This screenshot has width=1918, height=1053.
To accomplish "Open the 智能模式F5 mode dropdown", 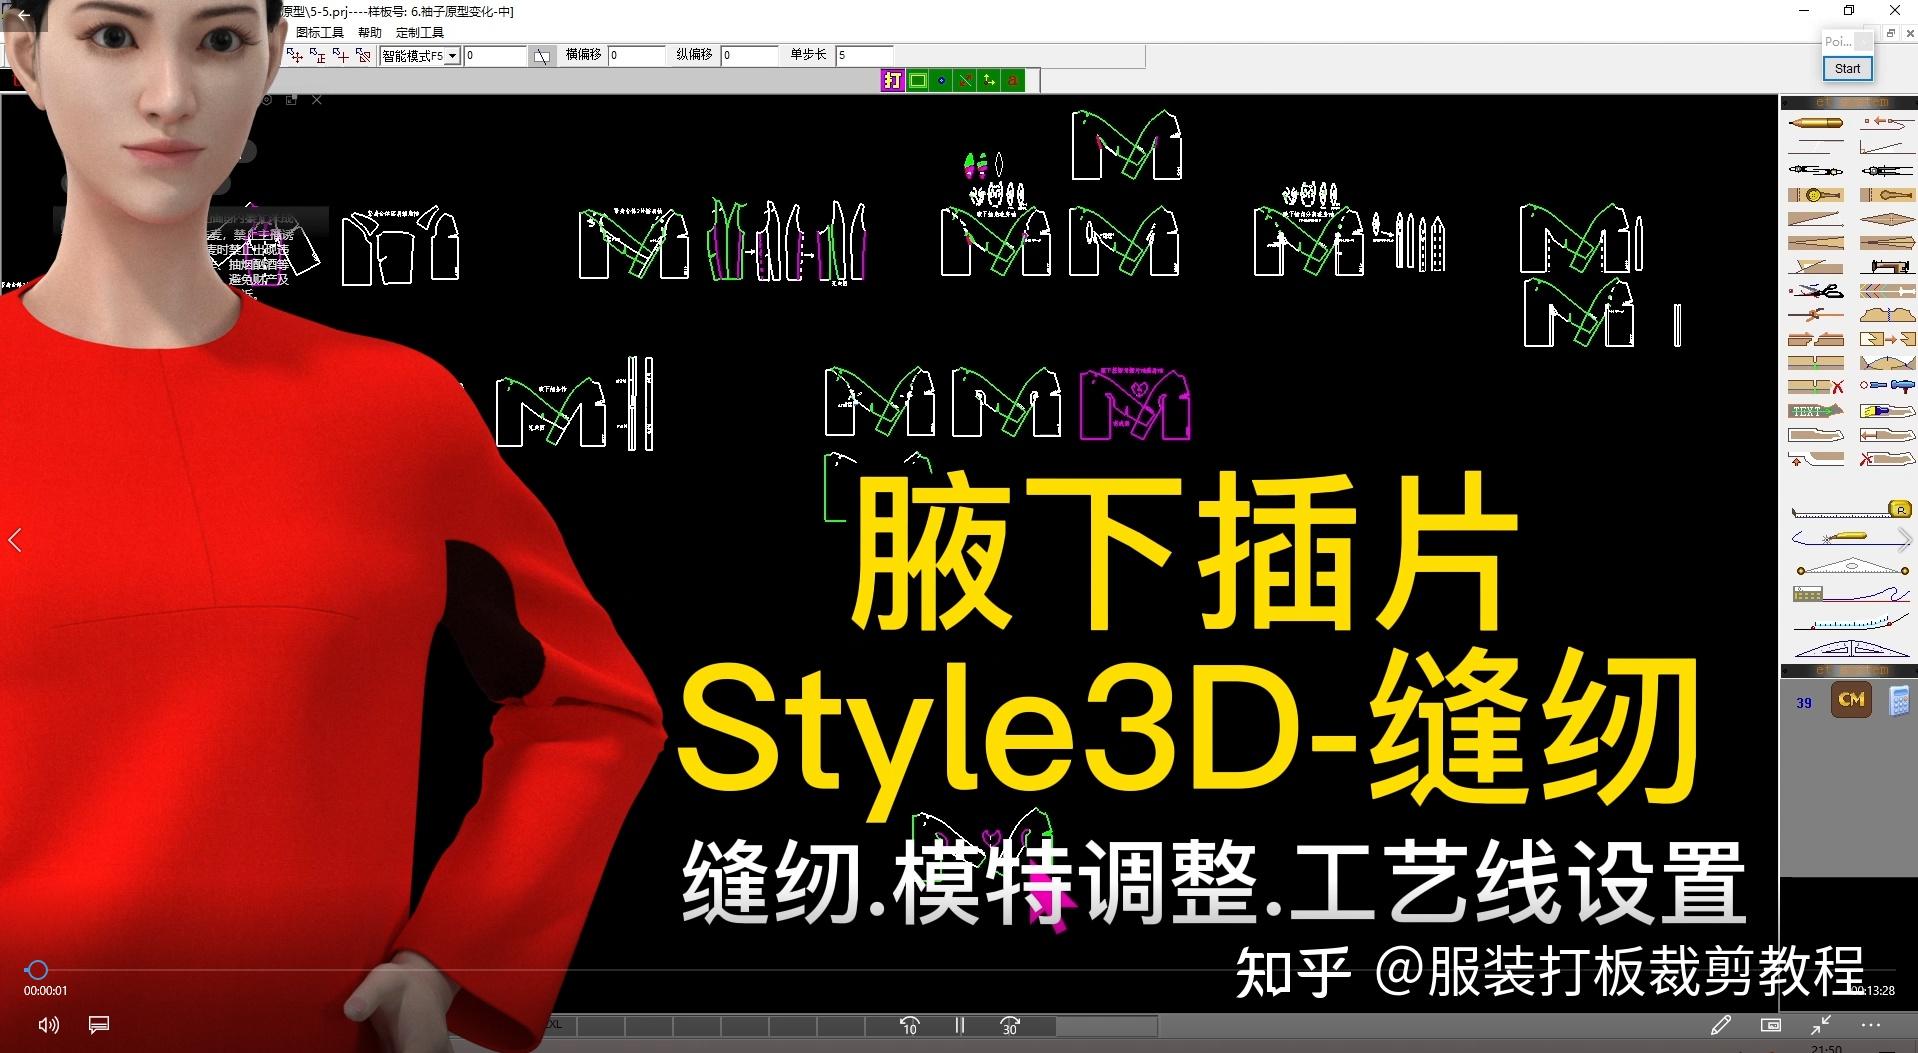I will (451, 55).
